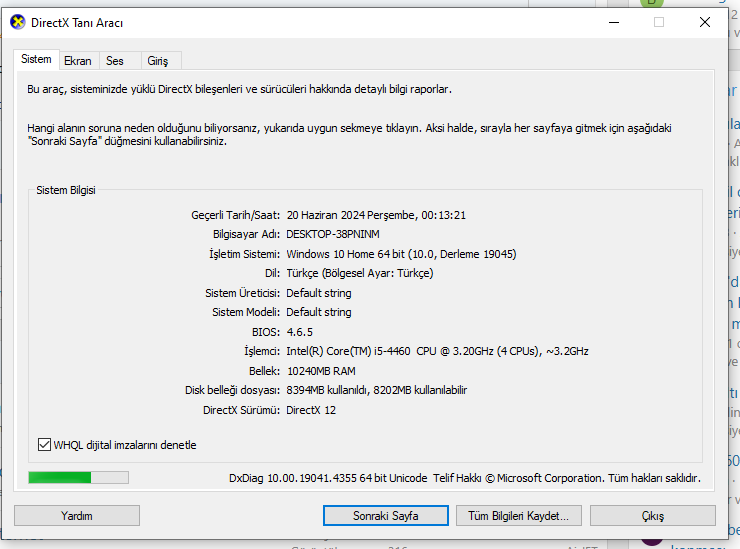This screenshot has width=740, height=549.
Task: Select BIOS version 4.6.5
Action: [300, 332]
